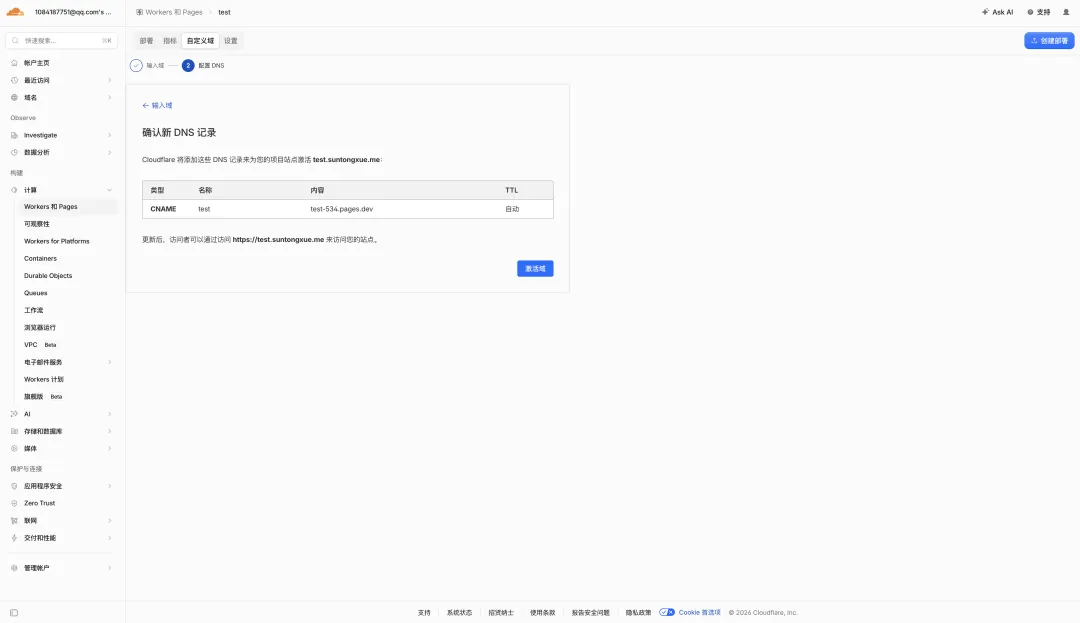Expand the 域名 menu chevron
1080x623 pixels.
pos(110,98)
